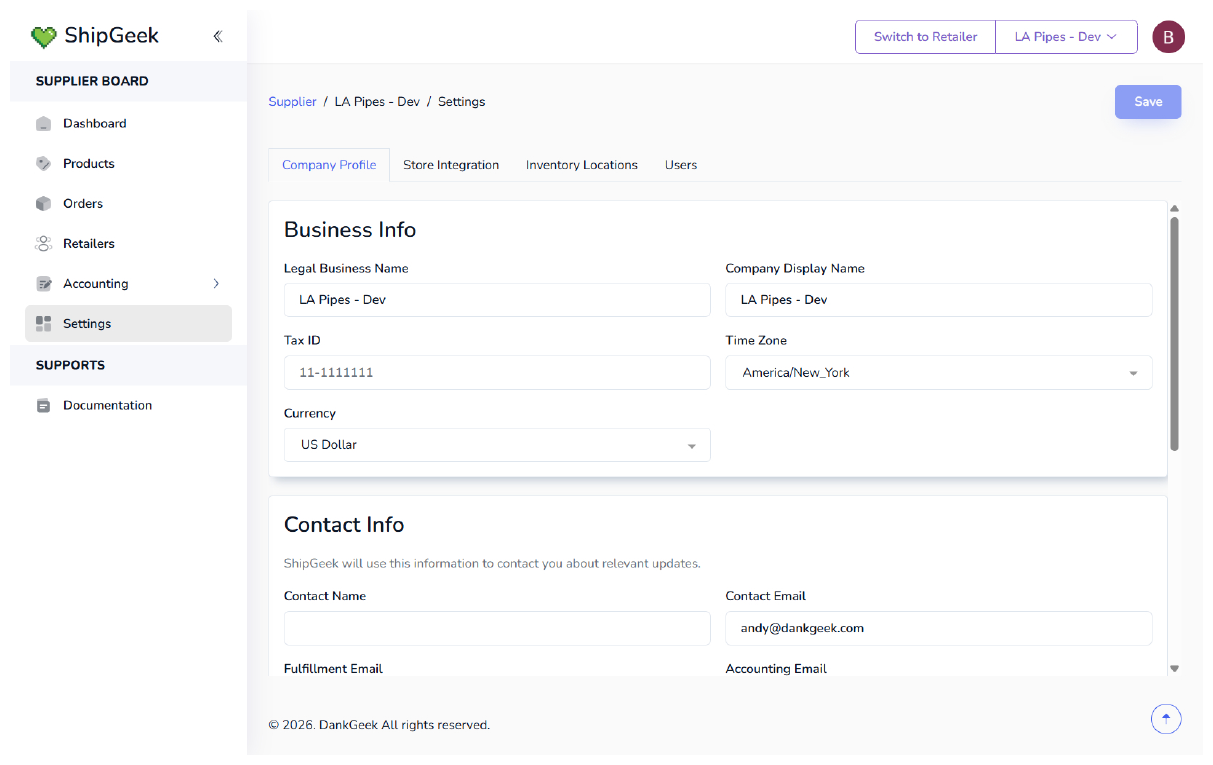Click the back-to-top arrow button
Viewport: 1213px width, 765px height.
point(1166,718)
